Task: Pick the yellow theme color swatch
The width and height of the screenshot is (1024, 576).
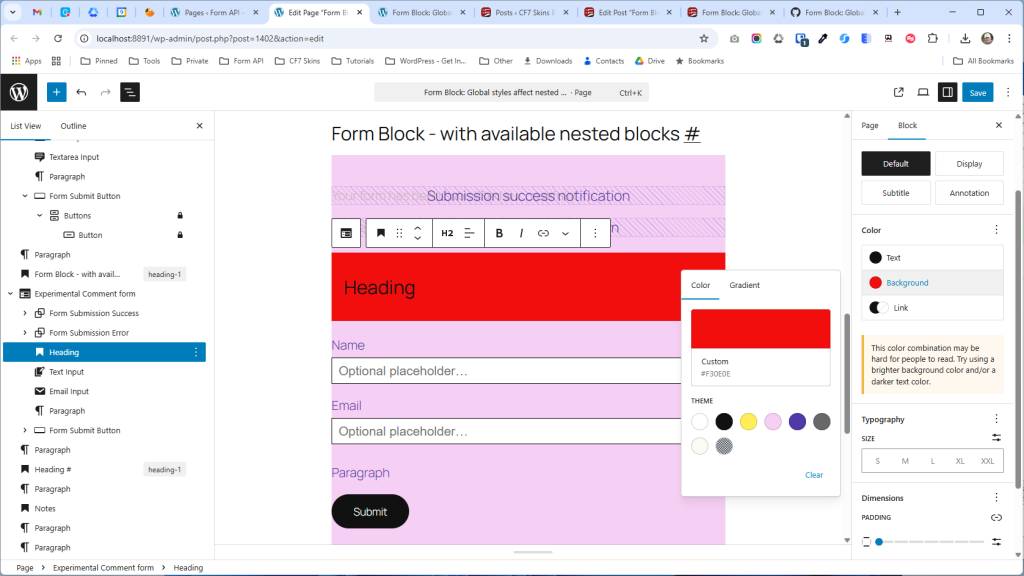Action: pyautogui.click(x=748, y=422)
